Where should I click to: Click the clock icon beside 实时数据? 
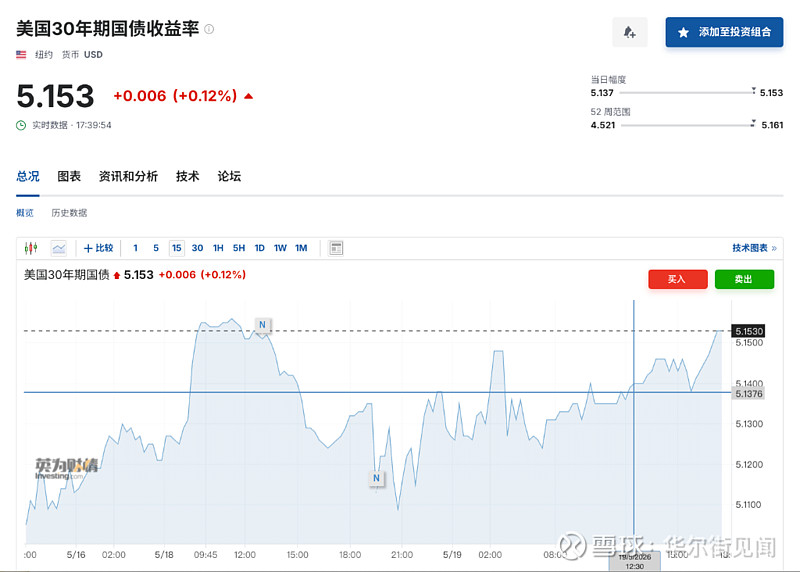point(21,125)
